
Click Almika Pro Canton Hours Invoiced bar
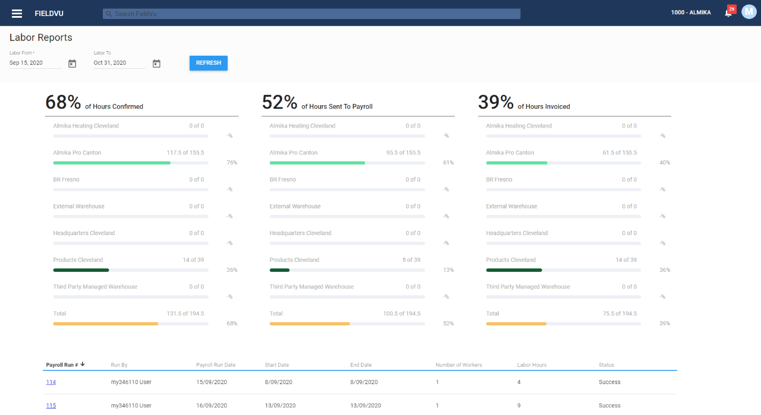tap(563, 163)
